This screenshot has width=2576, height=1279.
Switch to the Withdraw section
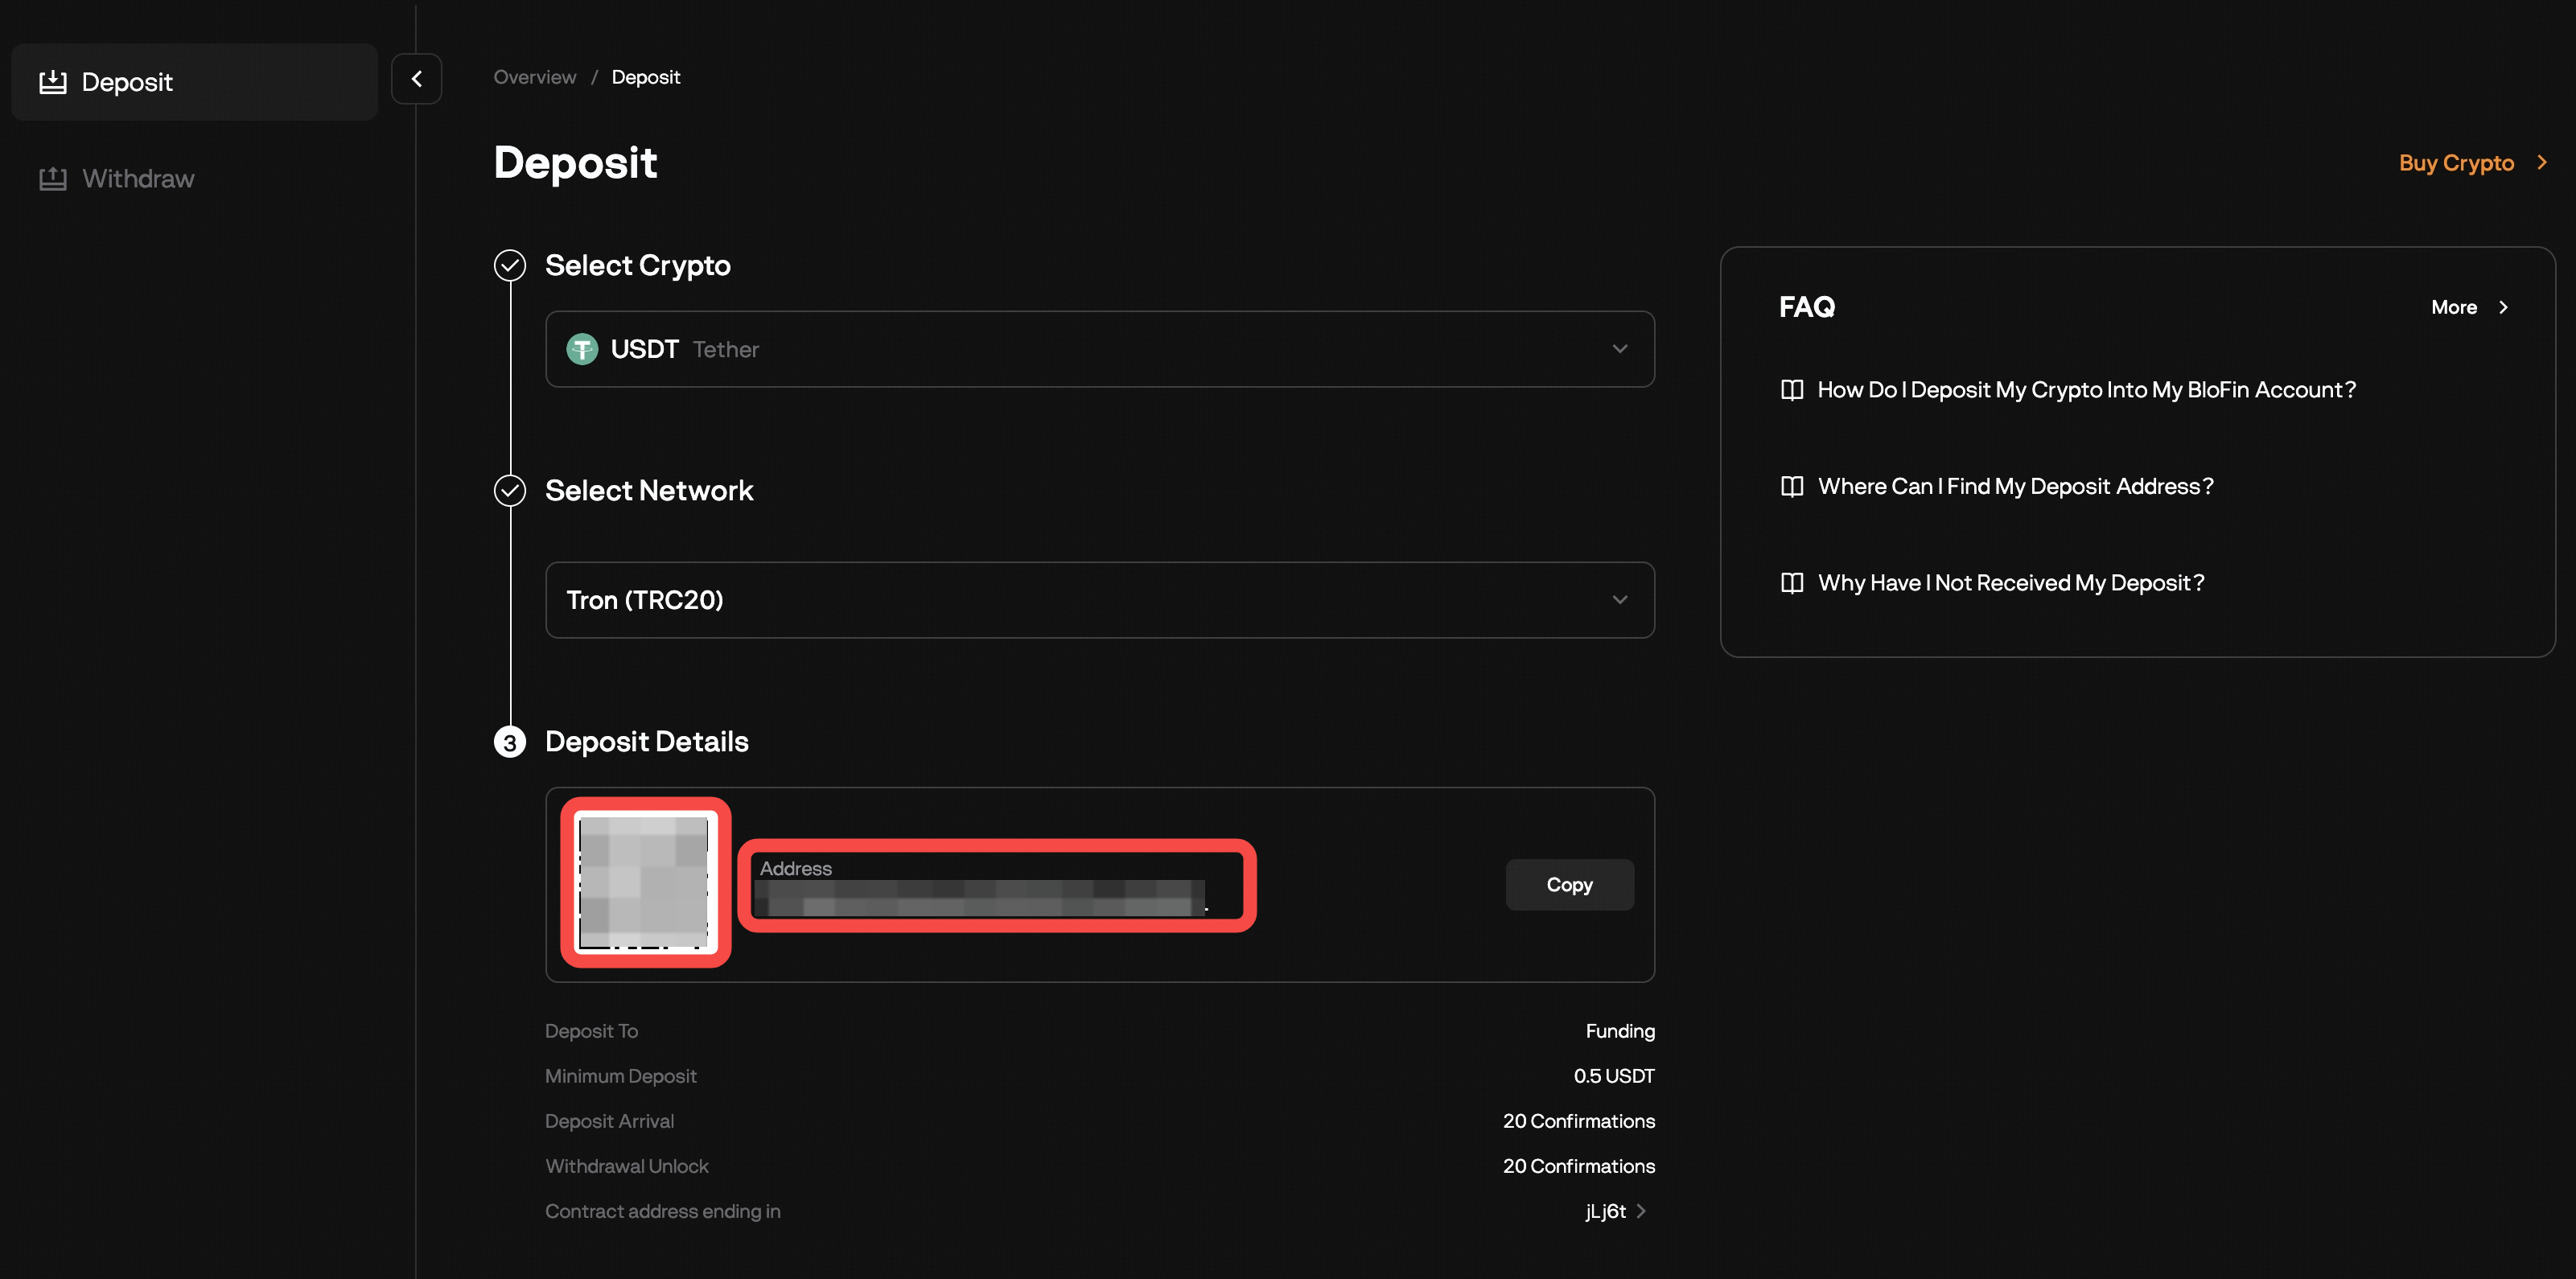click(x=138, y=178)
